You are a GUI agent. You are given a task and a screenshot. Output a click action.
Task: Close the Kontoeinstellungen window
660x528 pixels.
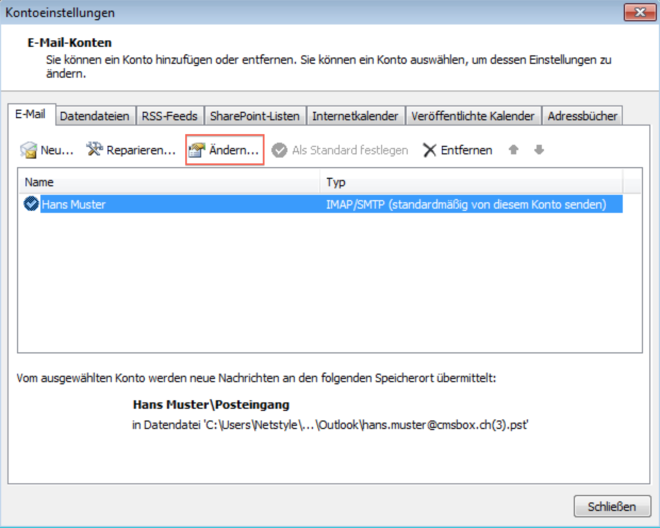click(639, 12)
